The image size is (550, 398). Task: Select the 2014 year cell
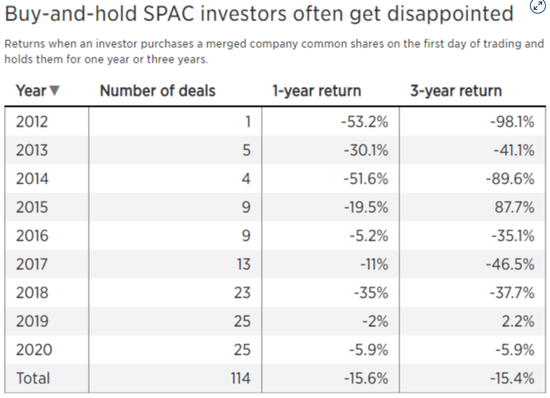click(x=32, y=178)
